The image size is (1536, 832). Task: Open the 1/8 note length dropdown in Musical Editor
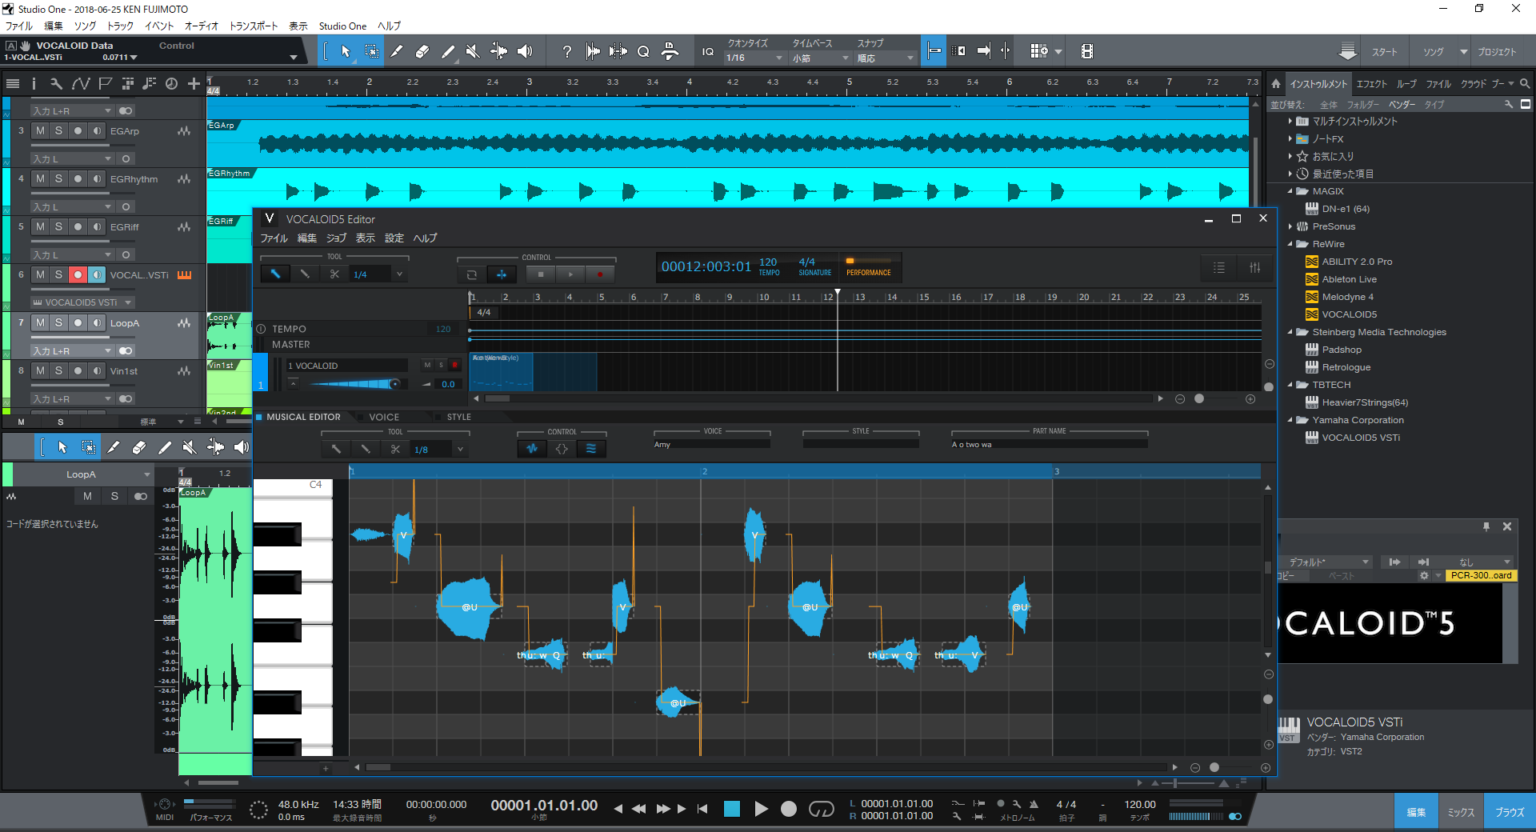click(460, 448)
